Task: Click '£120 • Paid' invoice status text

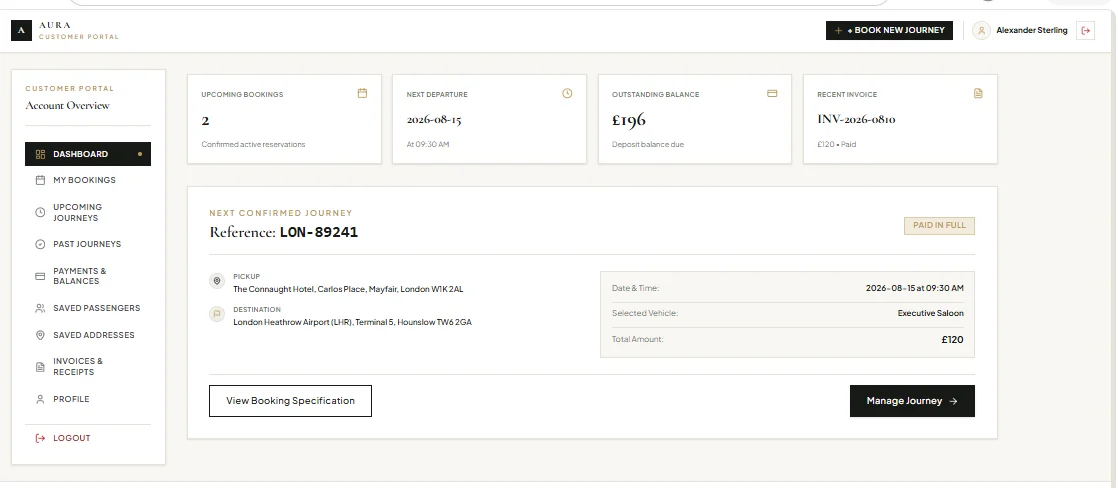Action: coord(836,145)
